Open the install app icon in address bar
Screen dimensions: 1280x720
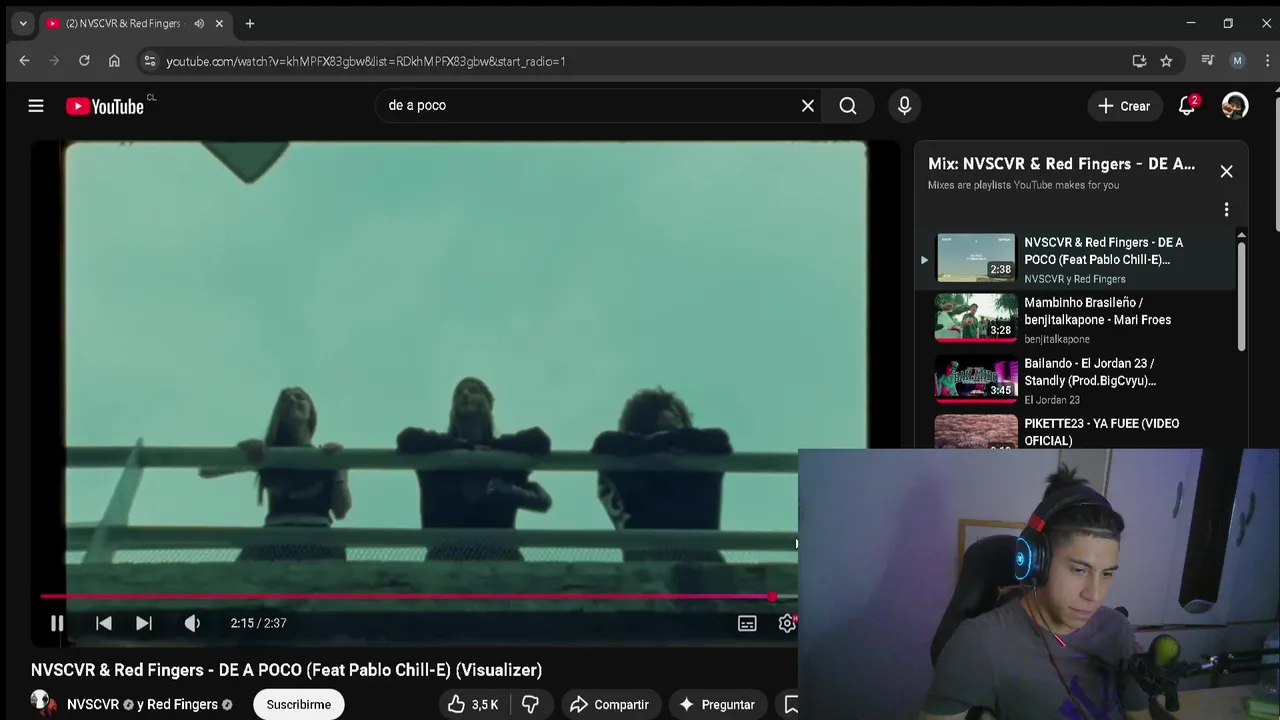tap(1139, 61)
